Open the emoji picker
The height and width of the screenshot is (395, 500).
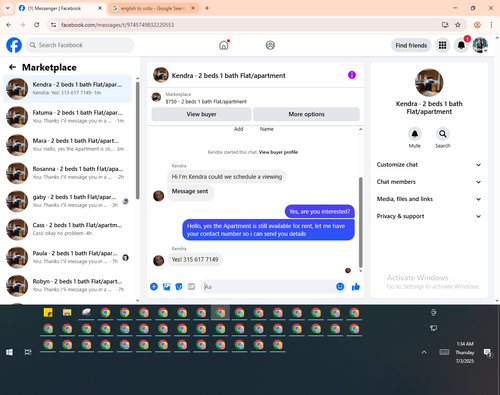340,286
